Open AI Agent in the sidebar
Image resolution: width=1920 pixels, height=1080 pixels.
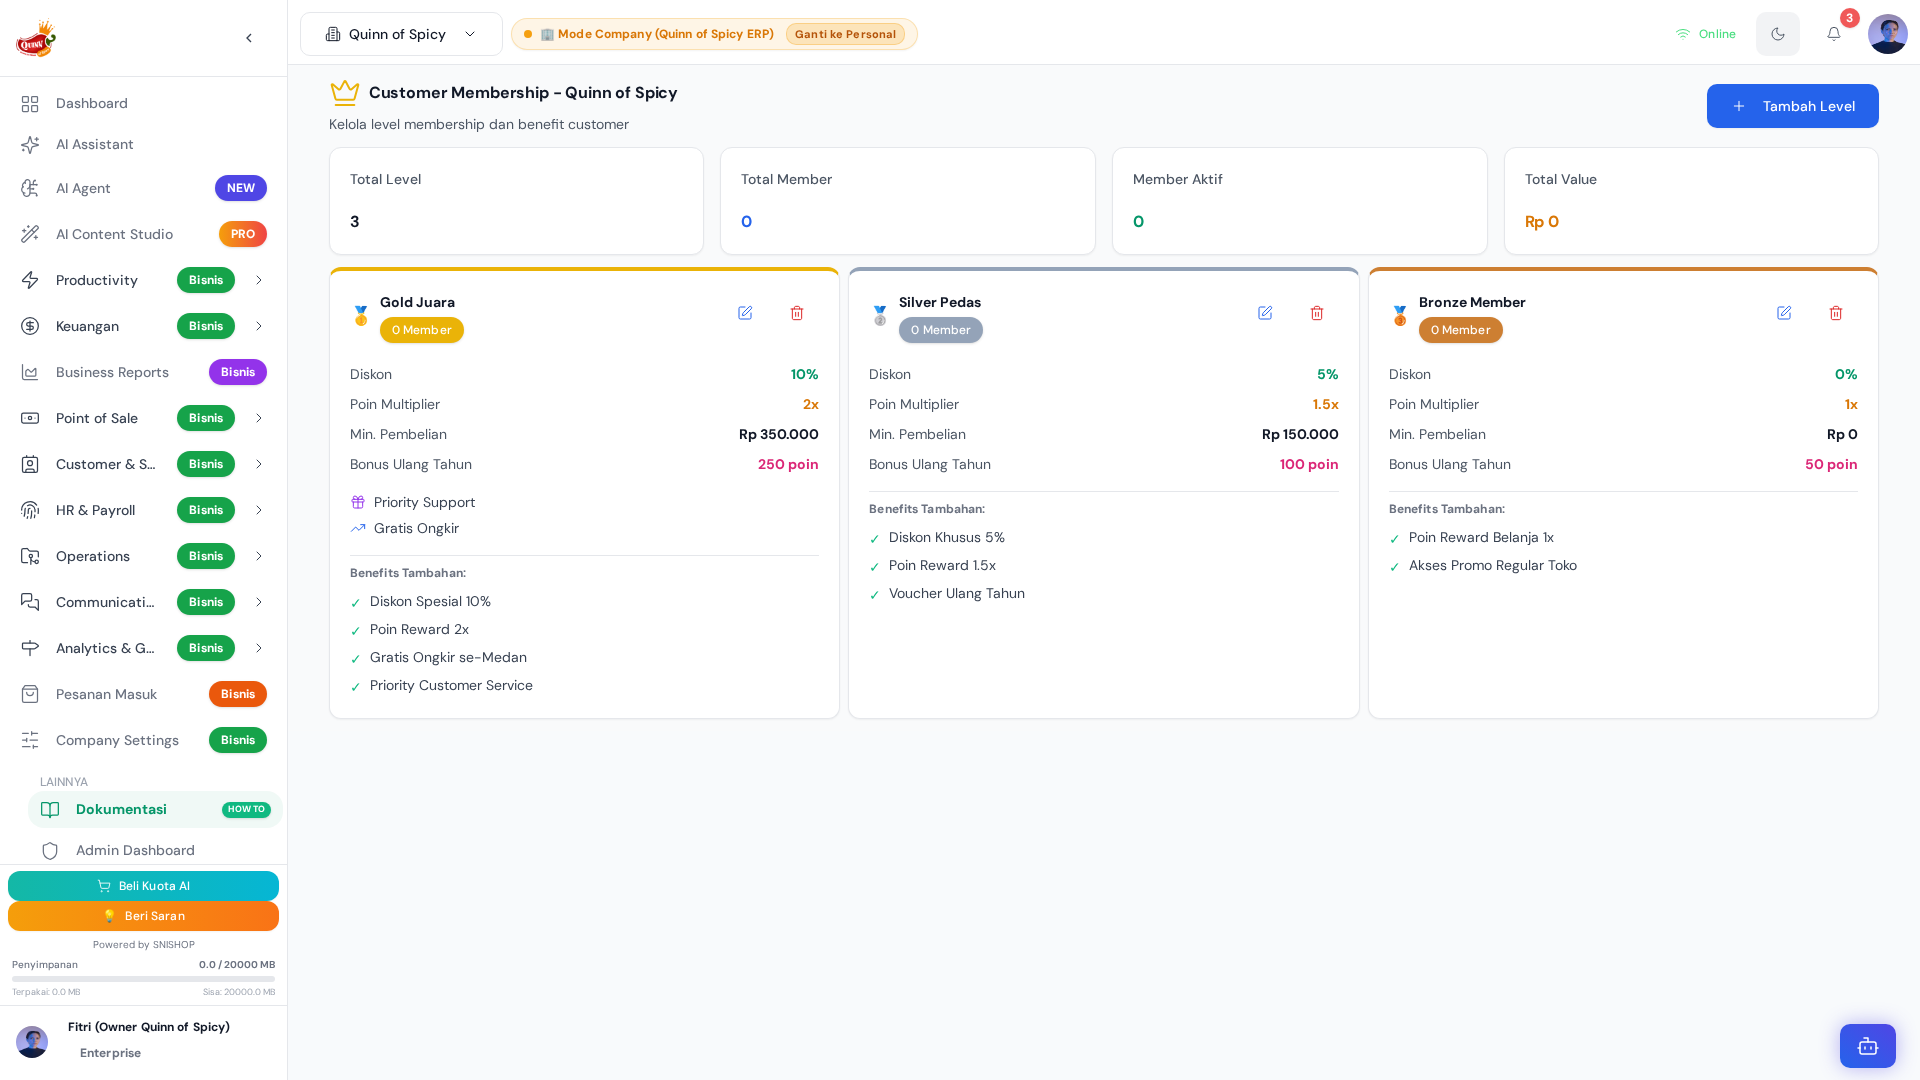pos(143,188)
